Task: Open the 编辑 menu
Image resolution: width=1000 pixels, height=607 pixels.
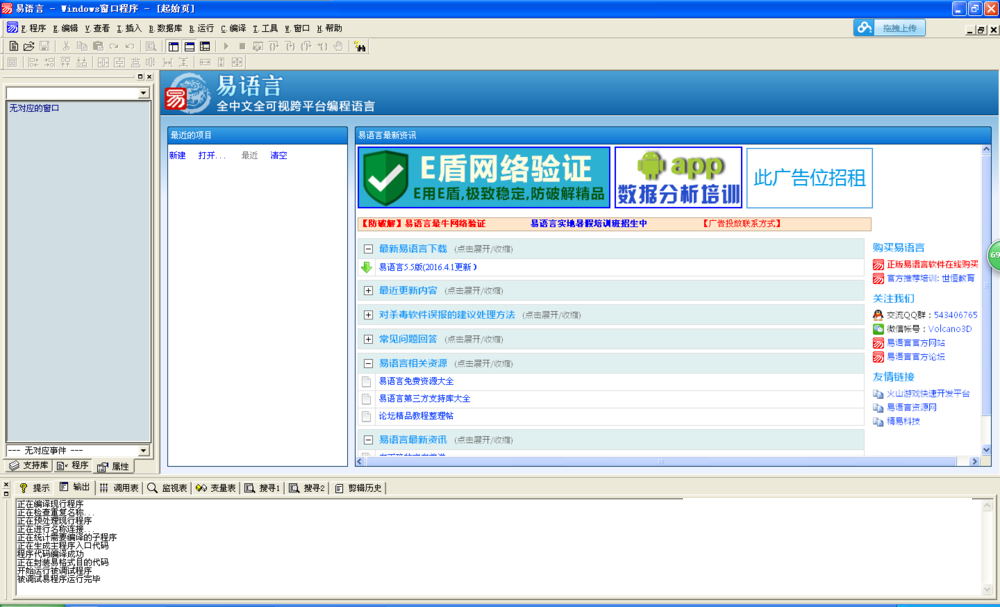Action: pyautogui.click(x=66, y=28)
